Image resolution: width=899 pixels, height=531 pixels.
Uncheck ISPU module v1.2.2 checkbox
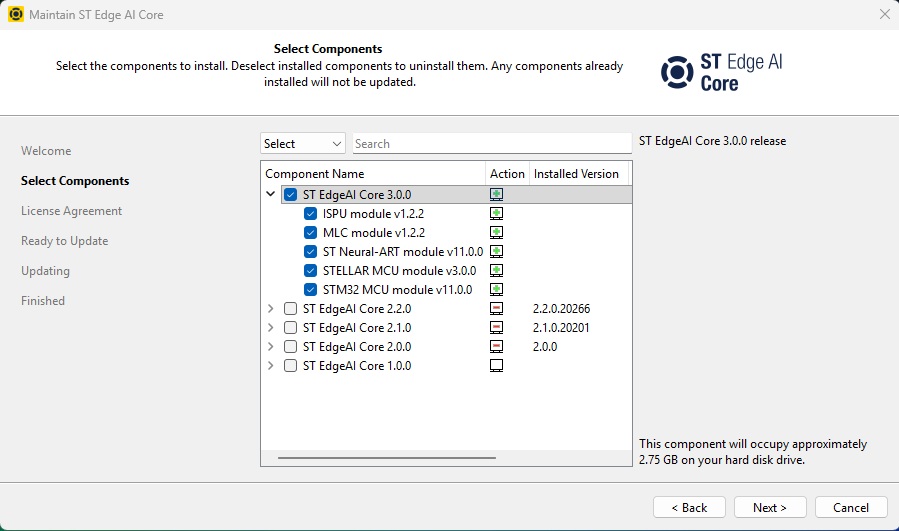click(310, 213)
